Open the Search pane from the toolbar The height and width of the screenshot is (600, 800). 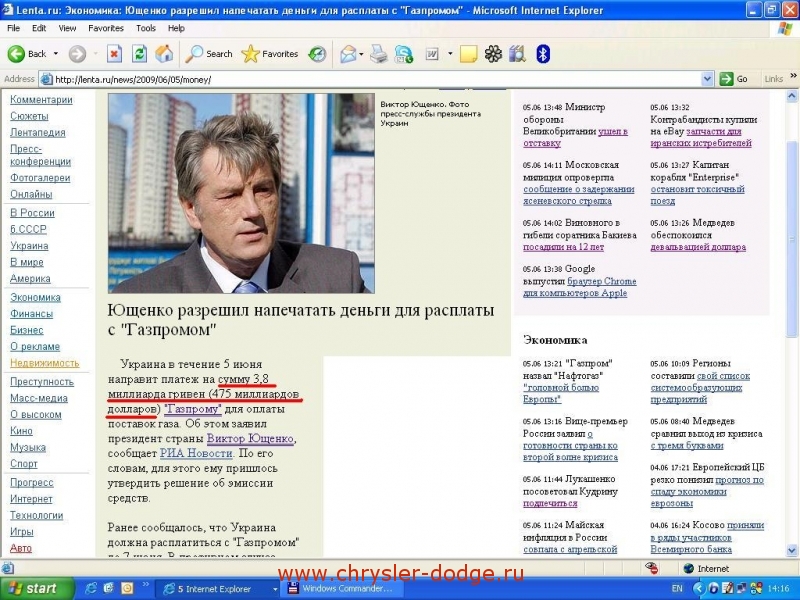[x=209, y=54]
